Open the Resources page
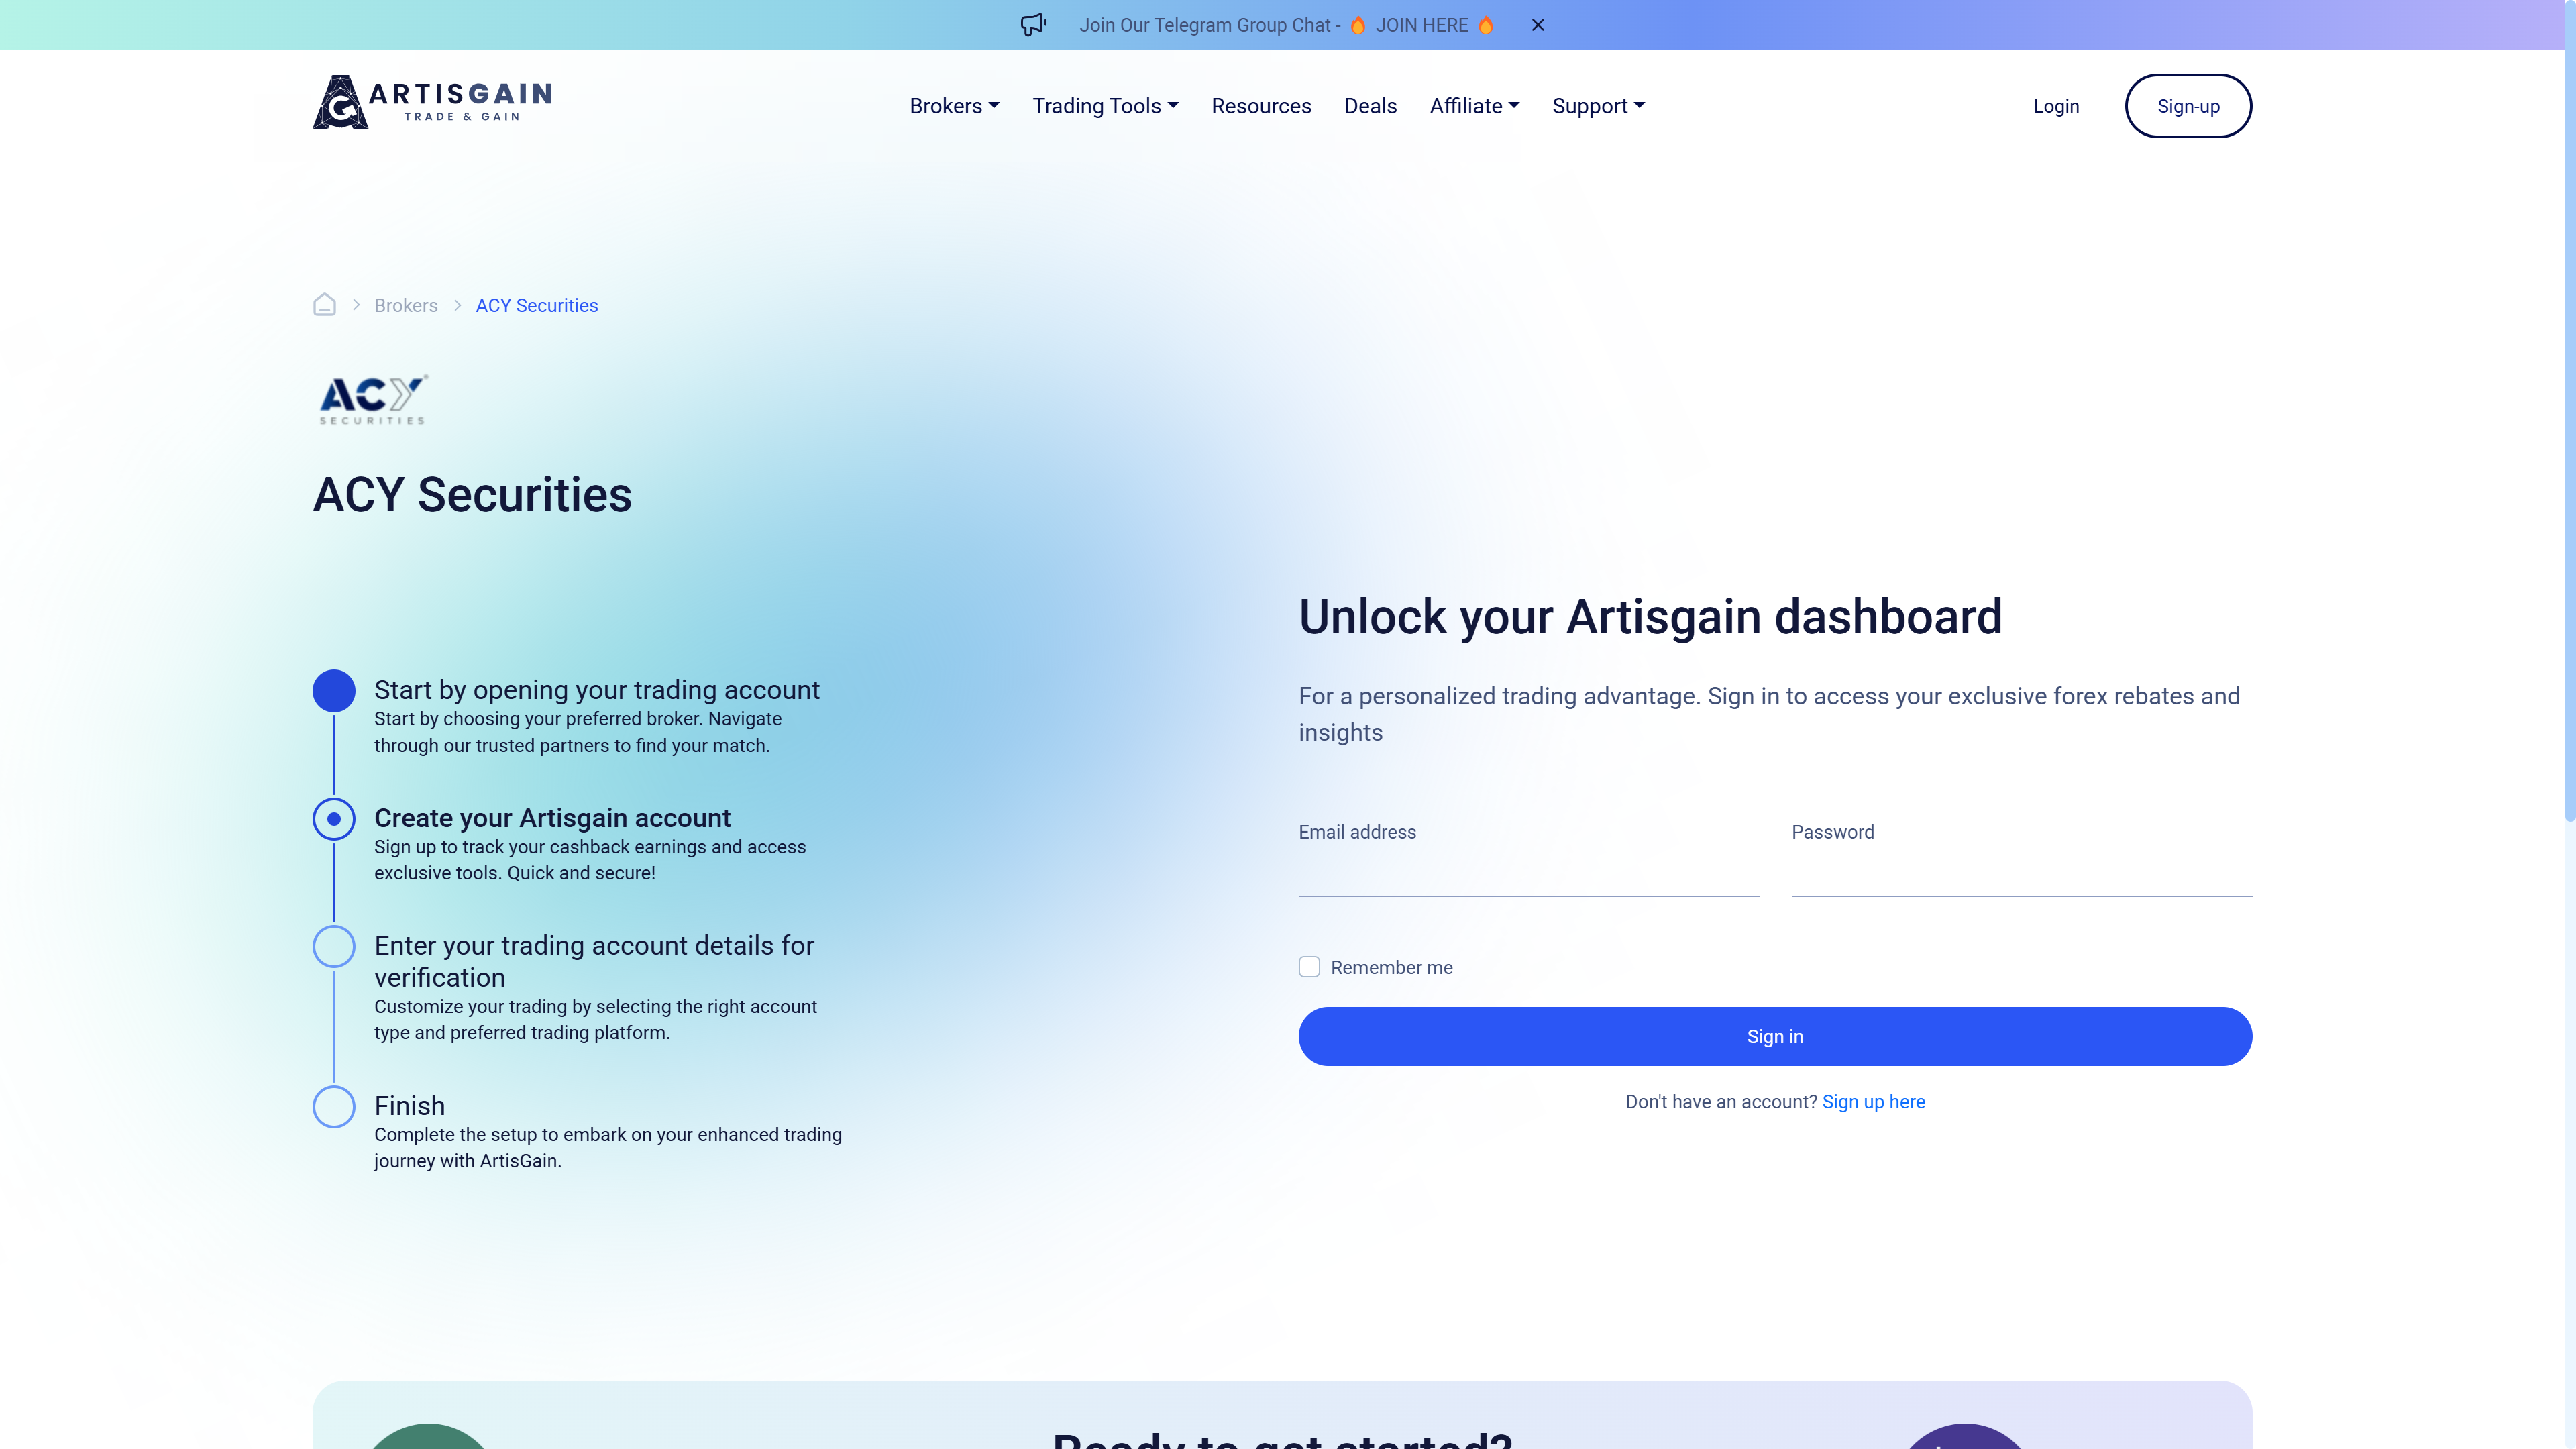Image resolution: width=2576 pixels, height=1449 pixels. [x=1261, y=106]
